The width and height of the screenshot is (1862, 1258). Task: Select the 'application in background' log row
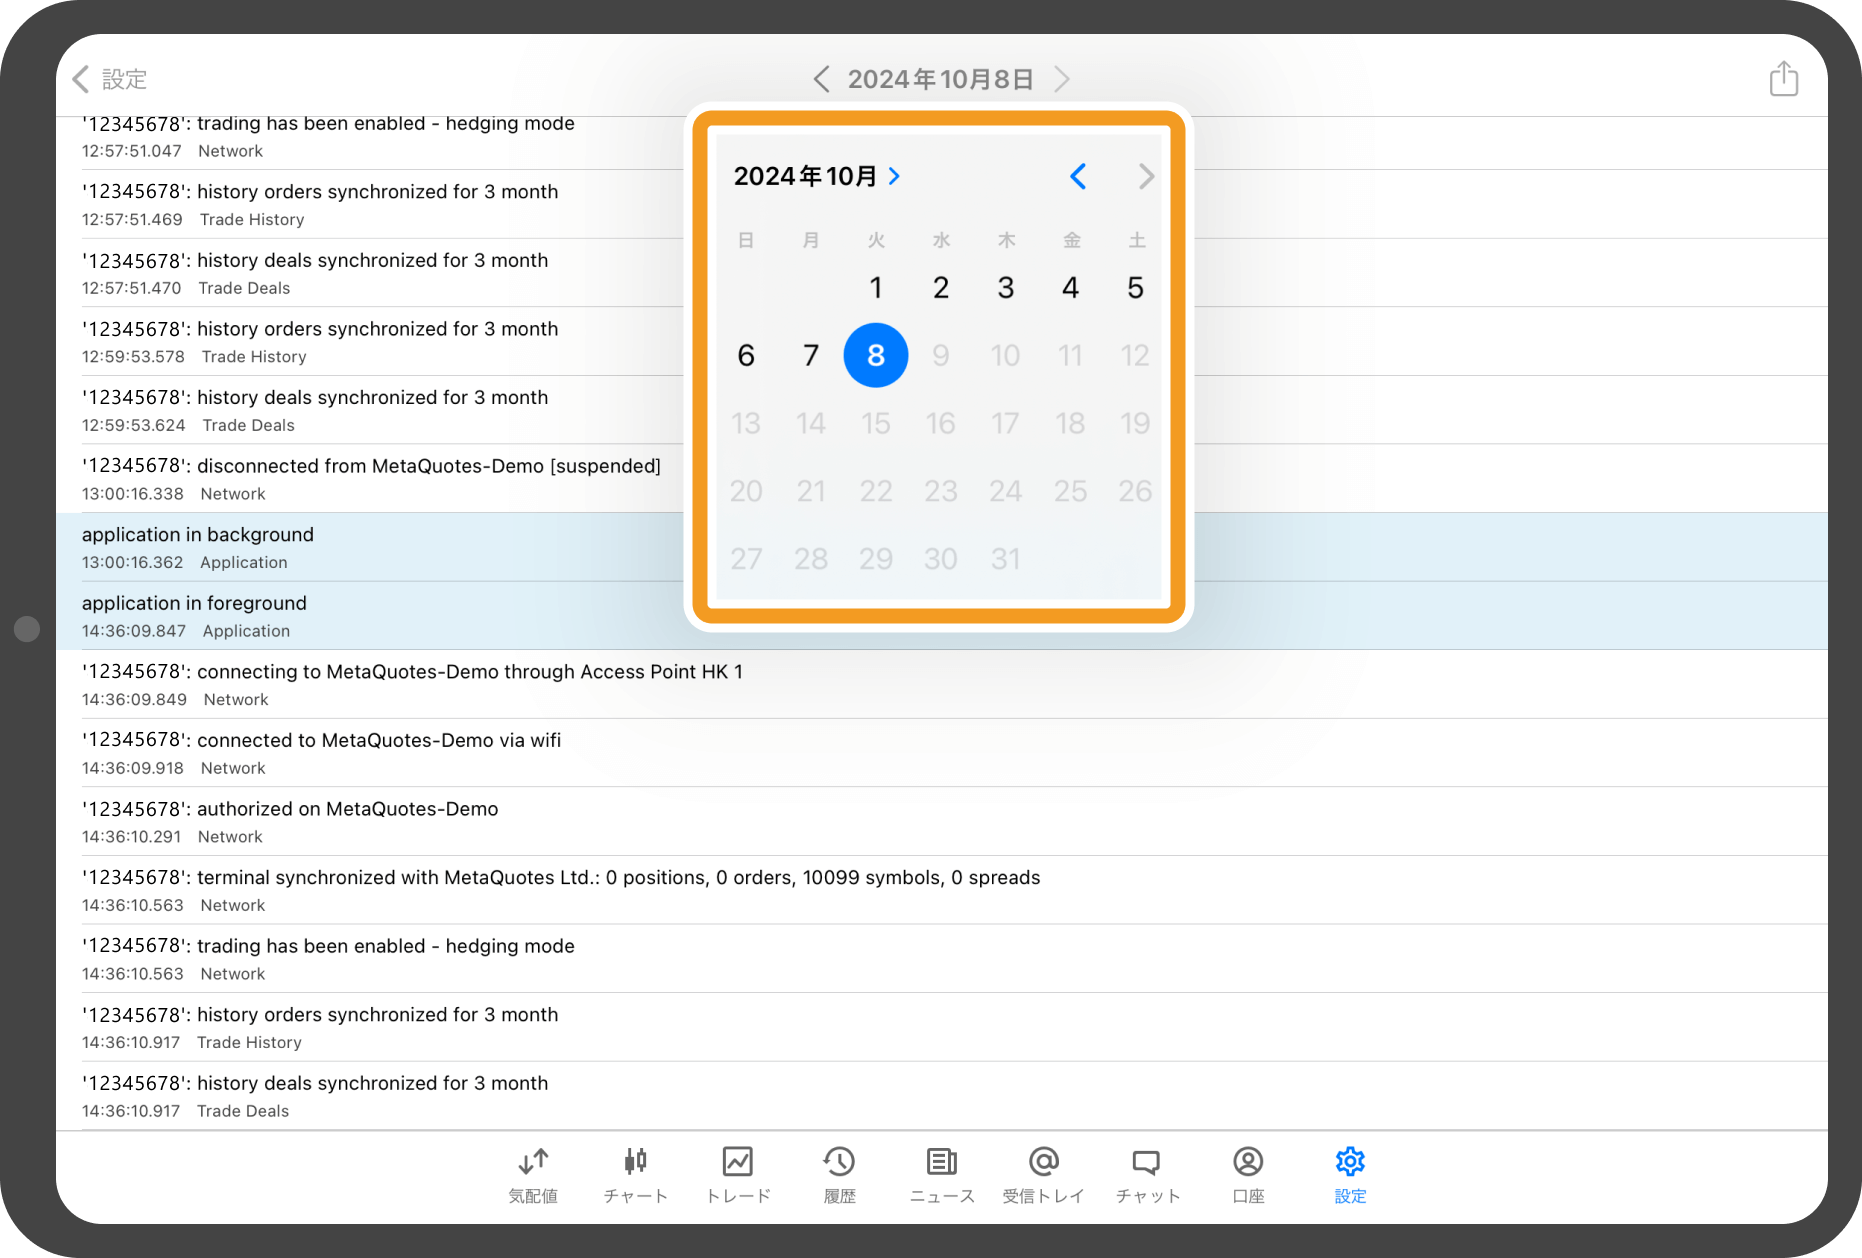[942, 547]
